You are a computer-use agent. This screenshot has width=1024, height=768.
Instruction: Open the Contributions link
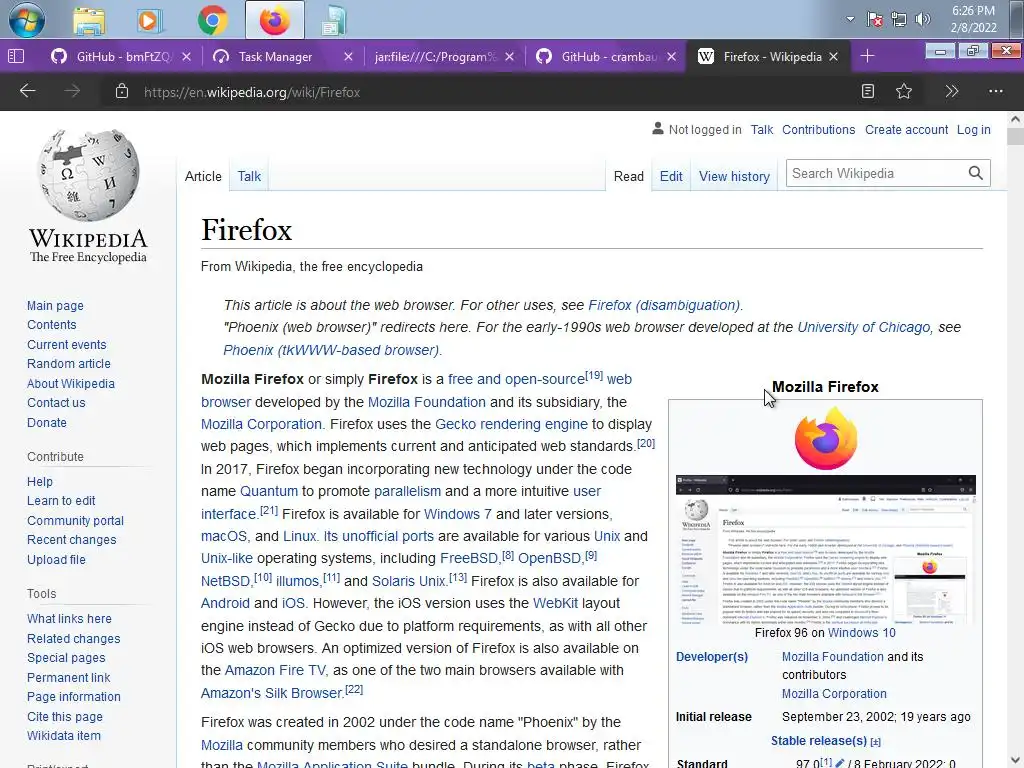point(818,130)
